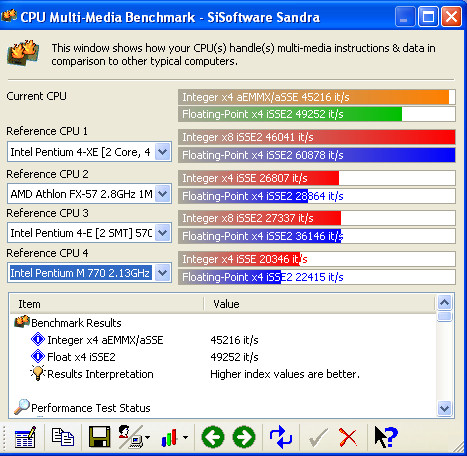Viewport: 467px width, 456px height.
Task: Click scroll up arrow in results list
Action: [x=445, y=303]
